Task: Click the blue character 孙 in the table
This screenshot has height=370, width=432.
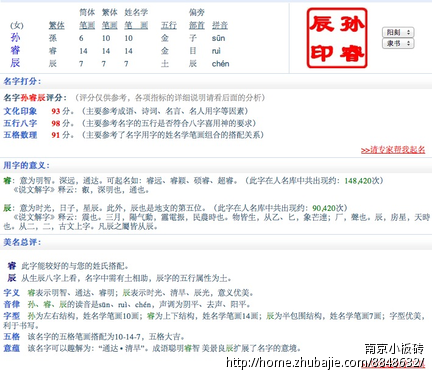Action: click(x=15, y=38)
